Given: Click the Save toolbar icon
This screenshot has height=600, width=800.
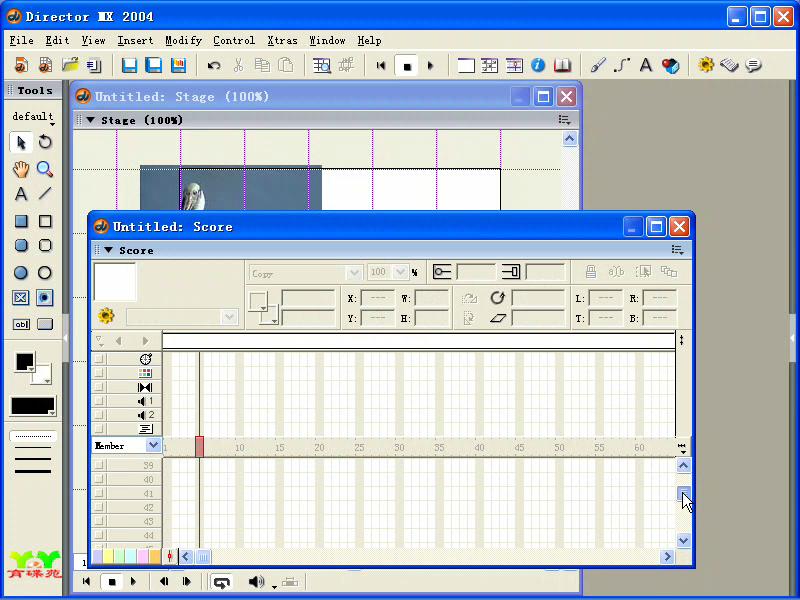Looking at the screenshot, I should (130, 65).
